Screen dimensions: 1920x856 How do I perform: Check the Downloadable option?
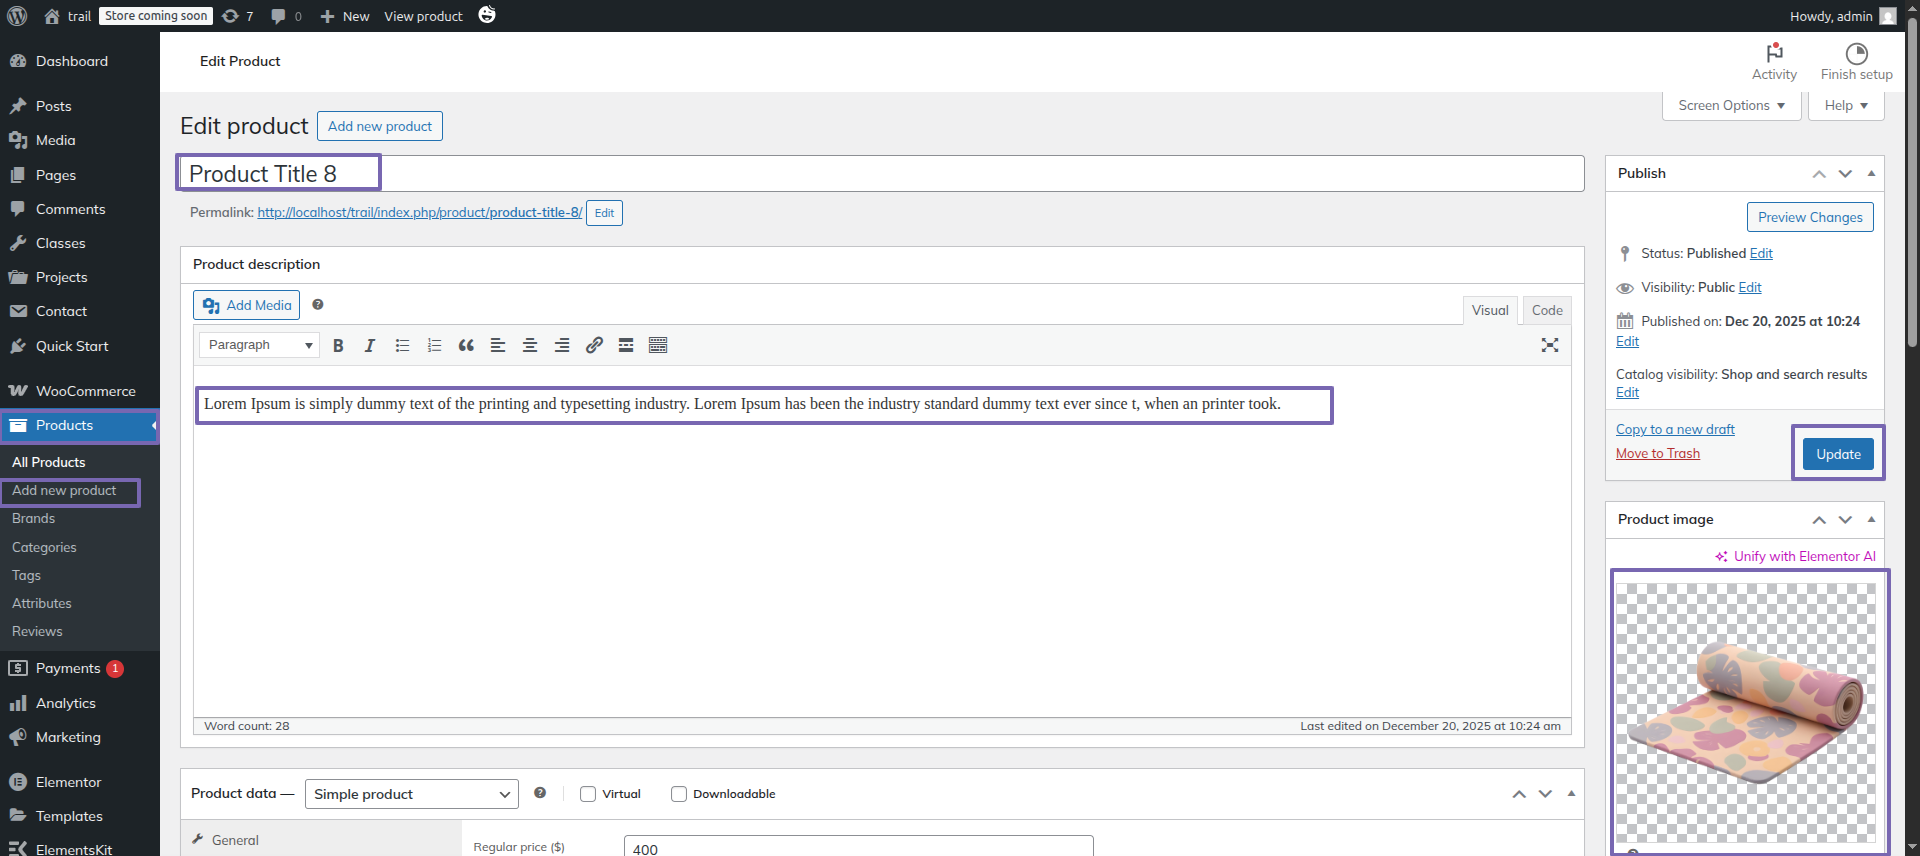679,794
